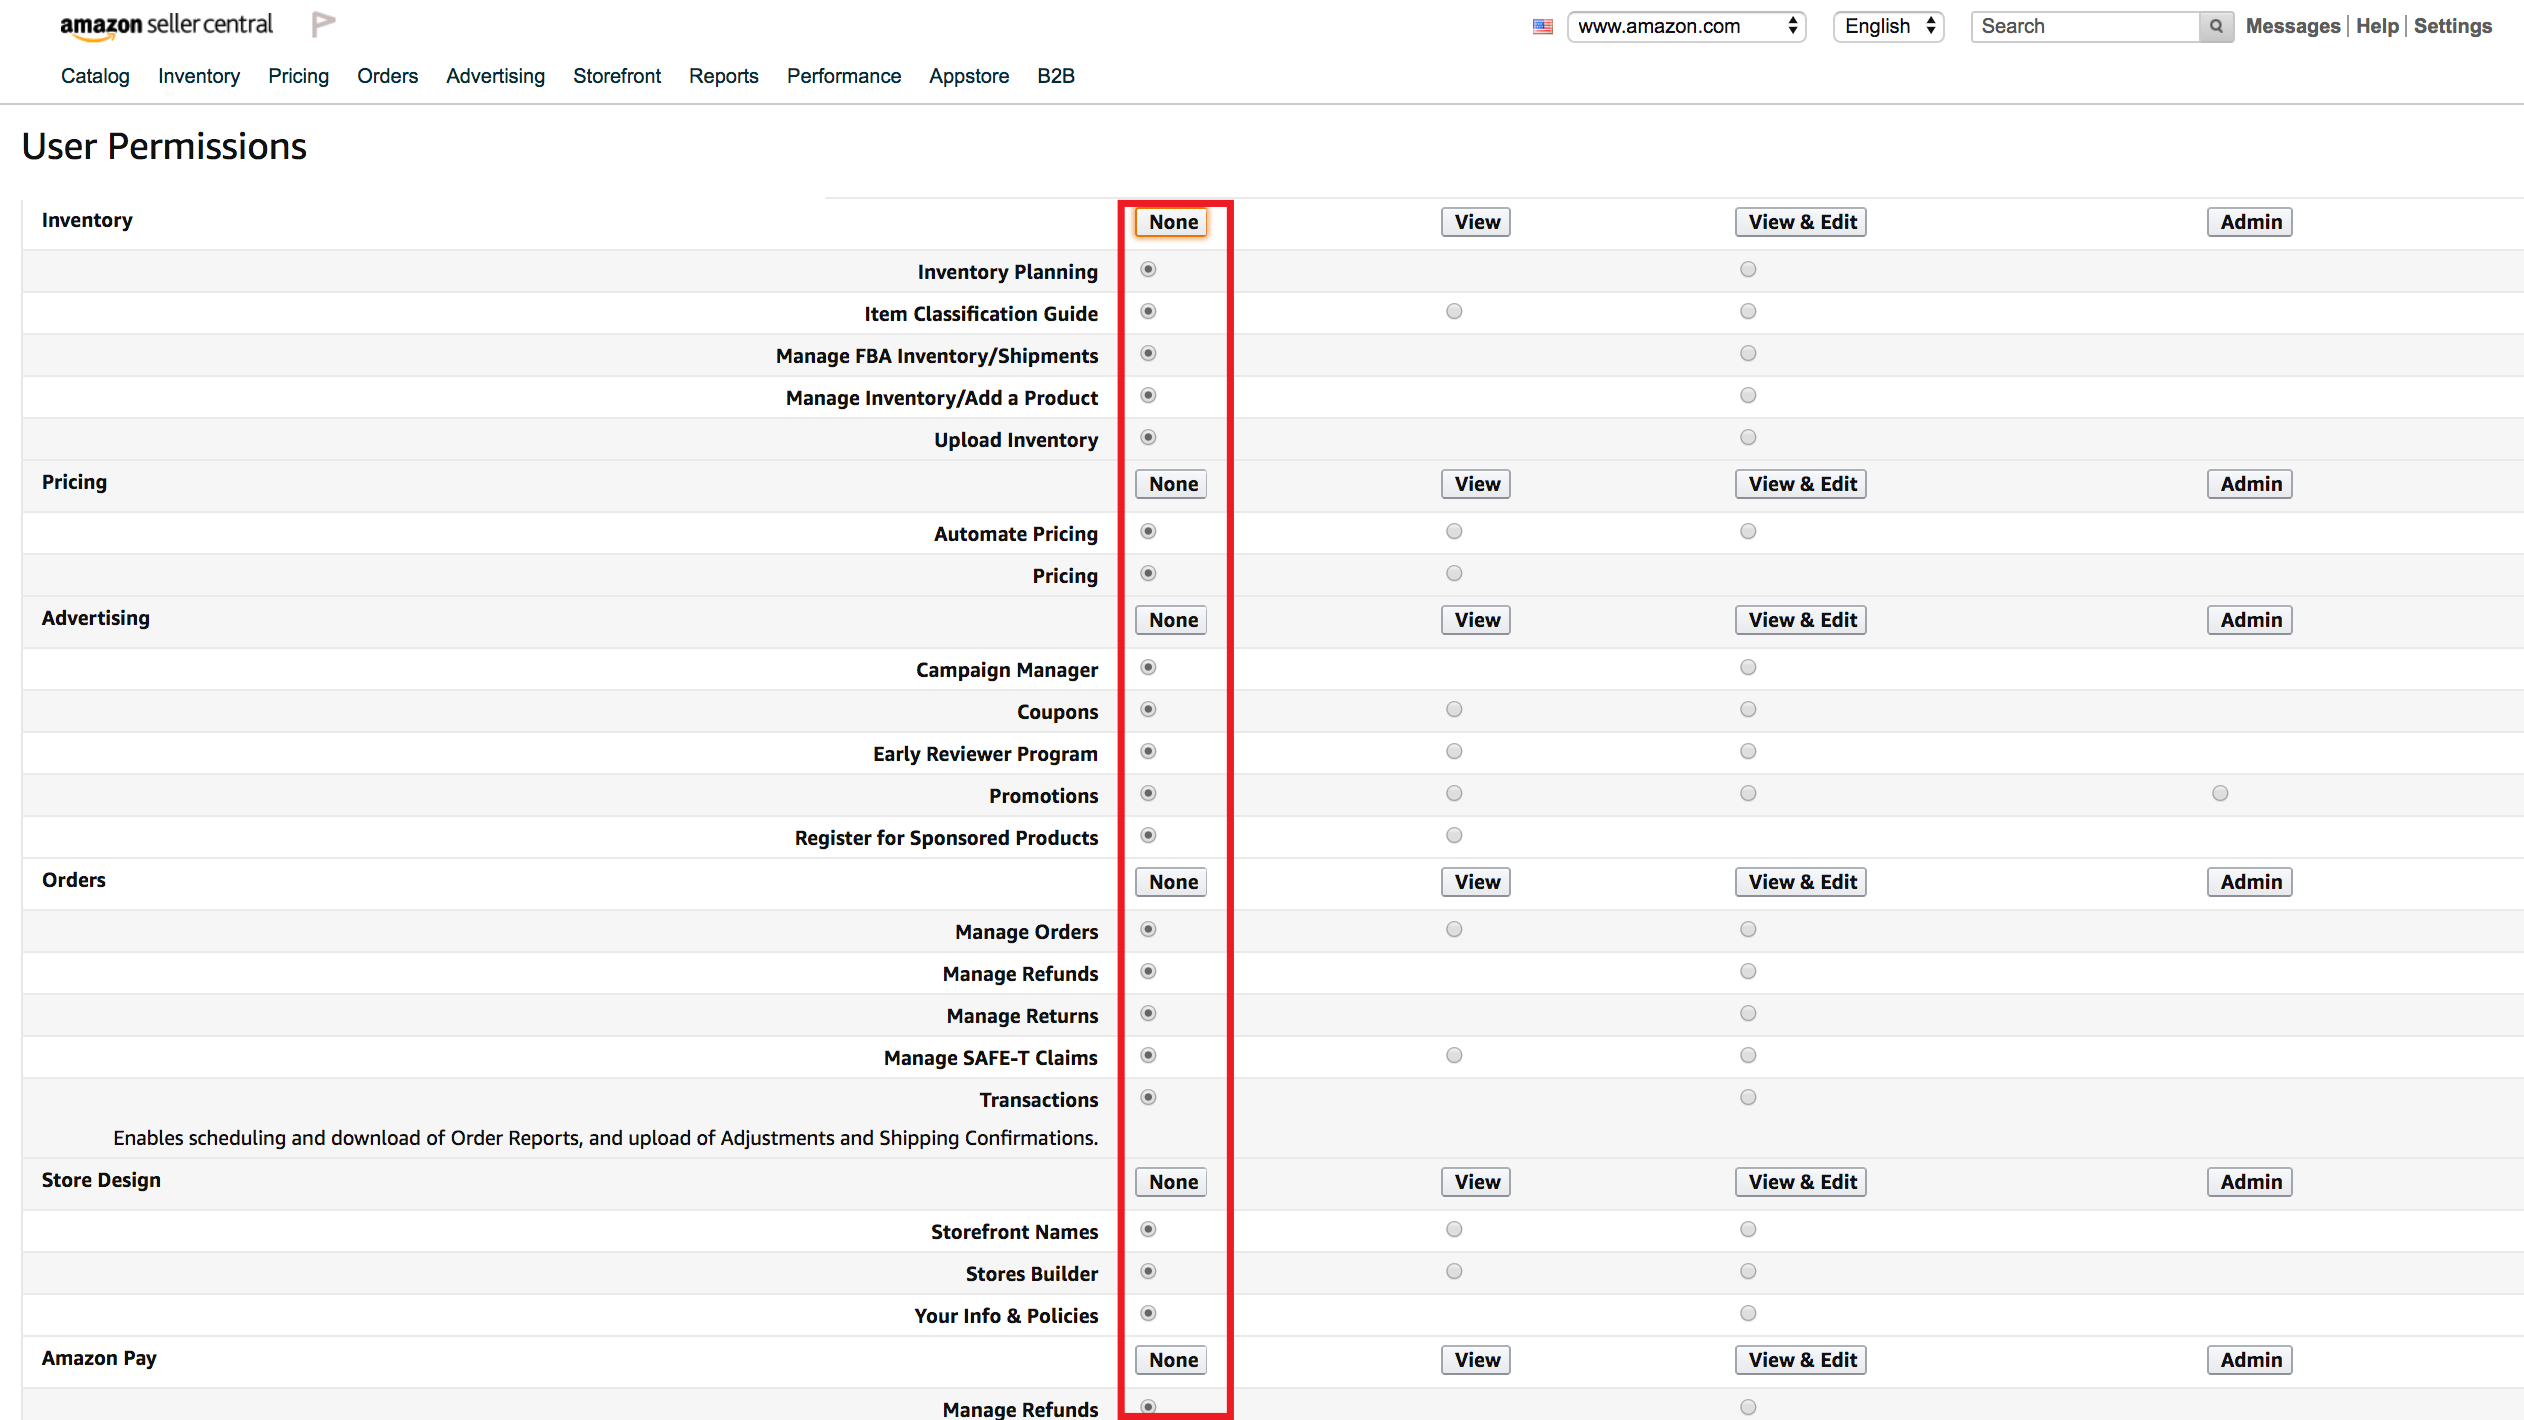
Task: Select None for Manage Inventory/Add a Product
Action: tap(1148, 395)
